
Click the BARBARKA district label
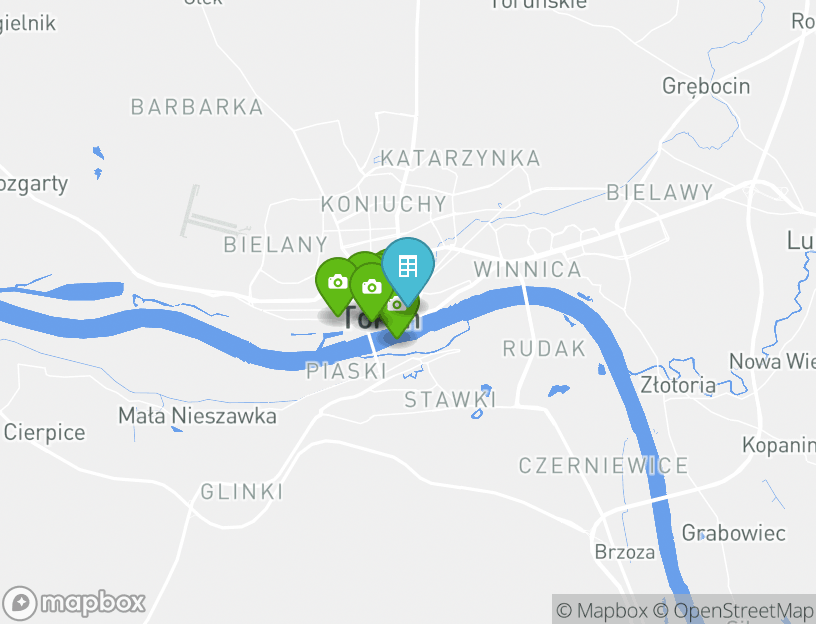click(197, 107)
